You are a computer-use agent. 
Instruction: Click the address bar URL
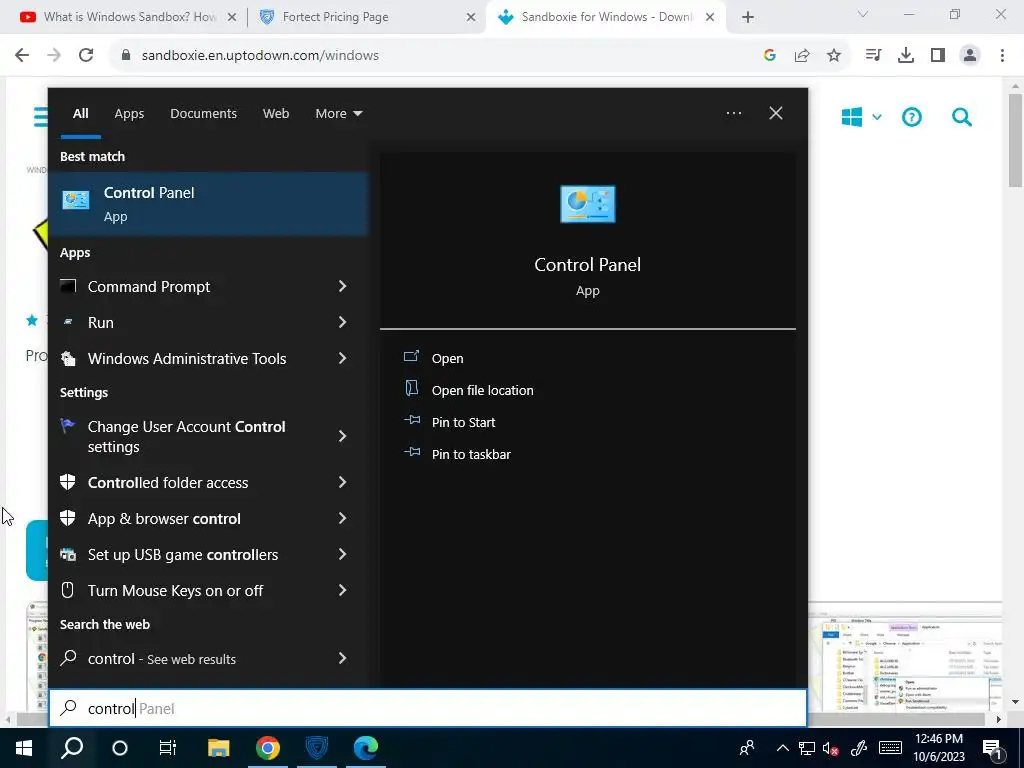tap(260, 56)
